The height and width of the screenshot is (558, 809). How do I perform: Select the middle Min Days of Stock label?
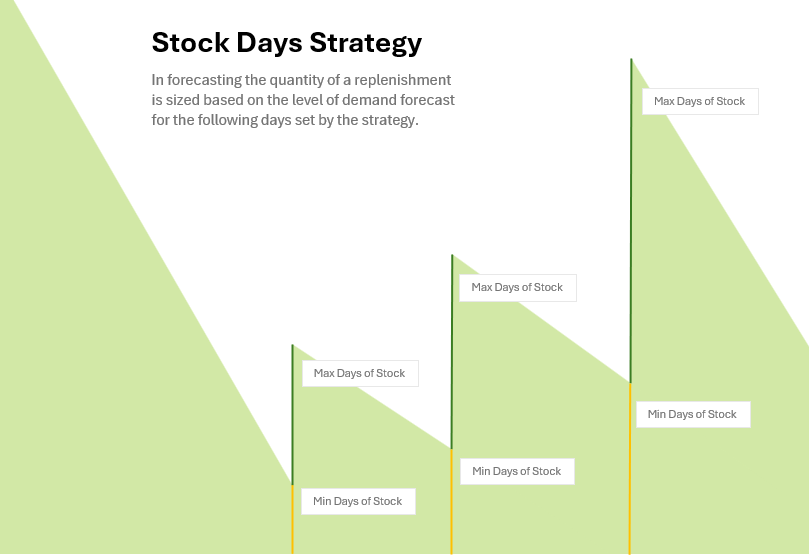tap(517, 471)
